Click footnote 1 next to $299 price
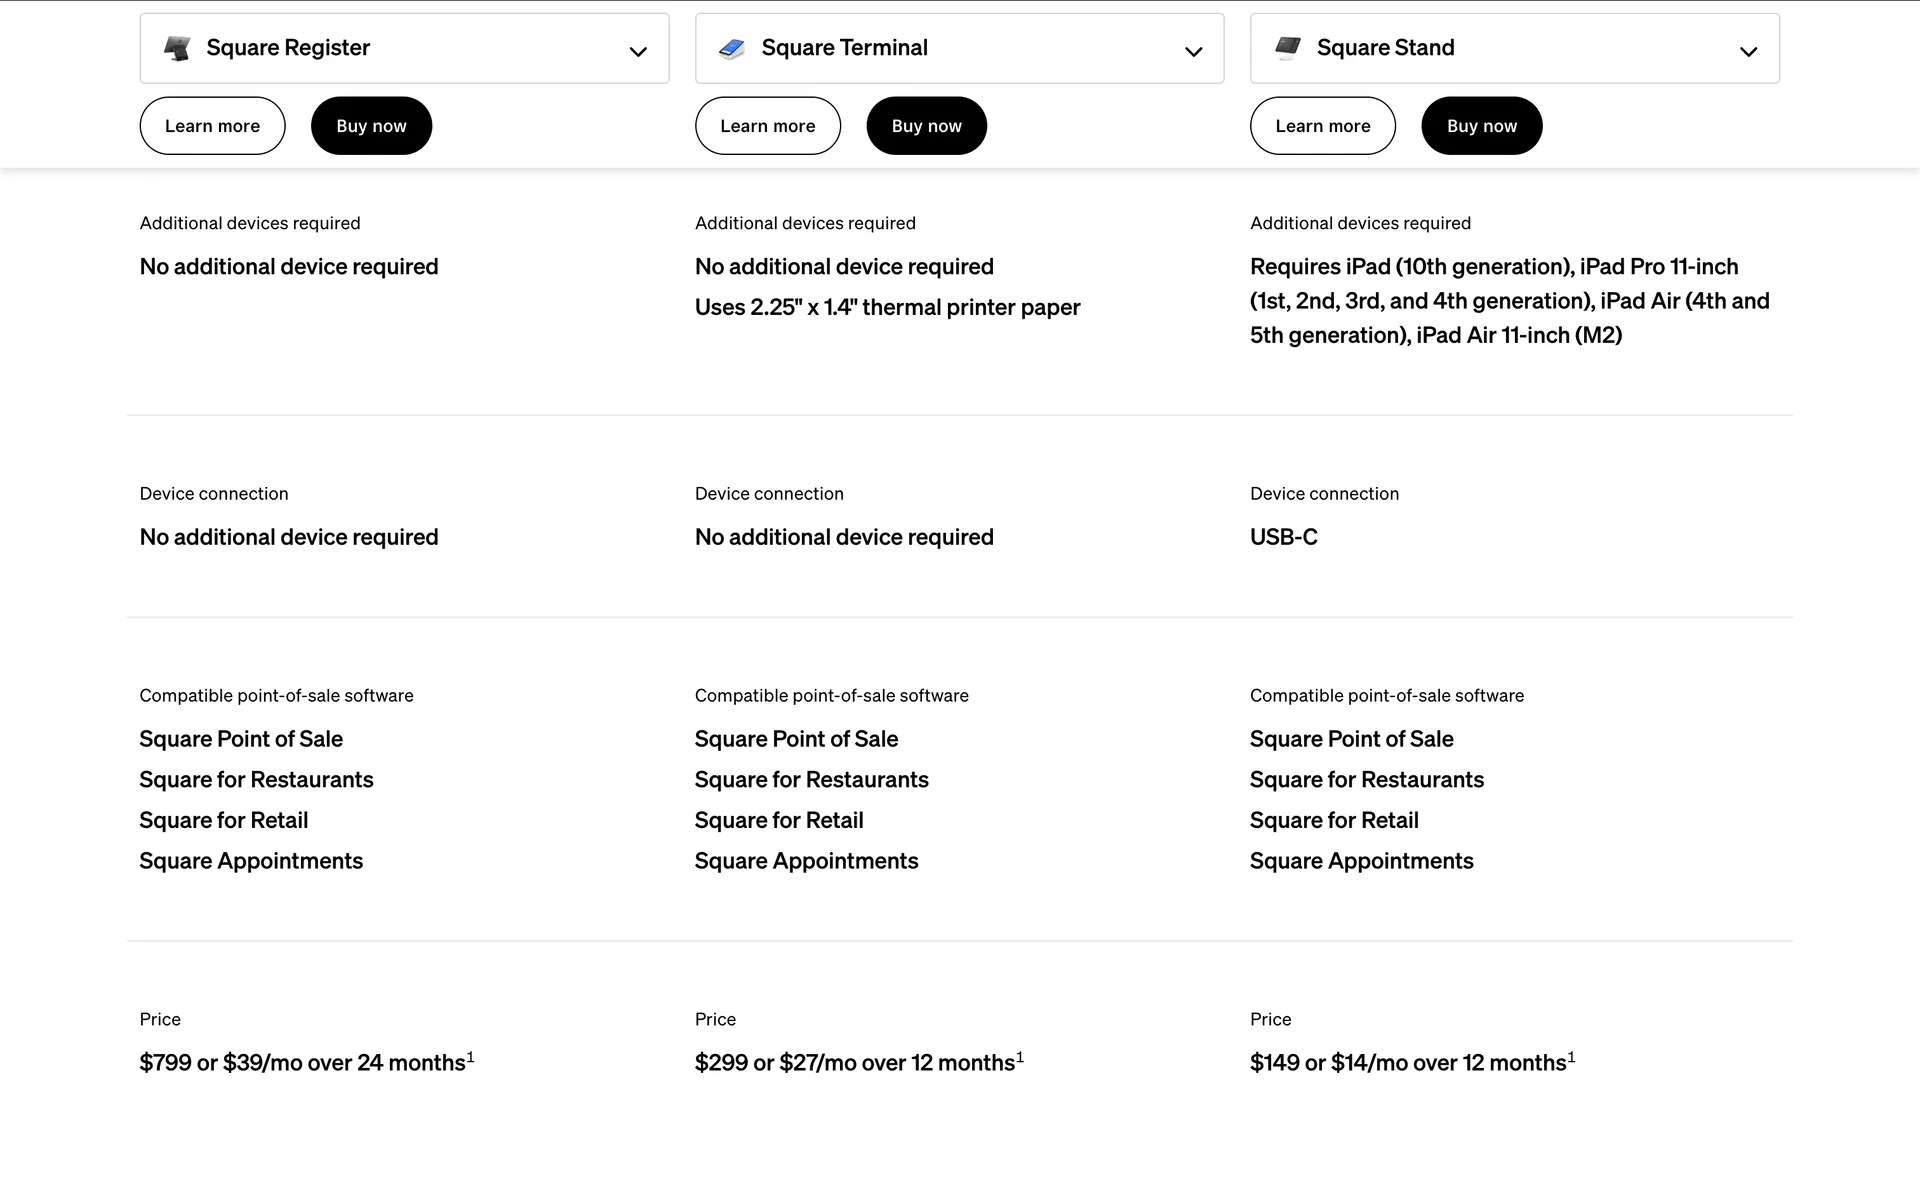 tap(1020, 1057)
